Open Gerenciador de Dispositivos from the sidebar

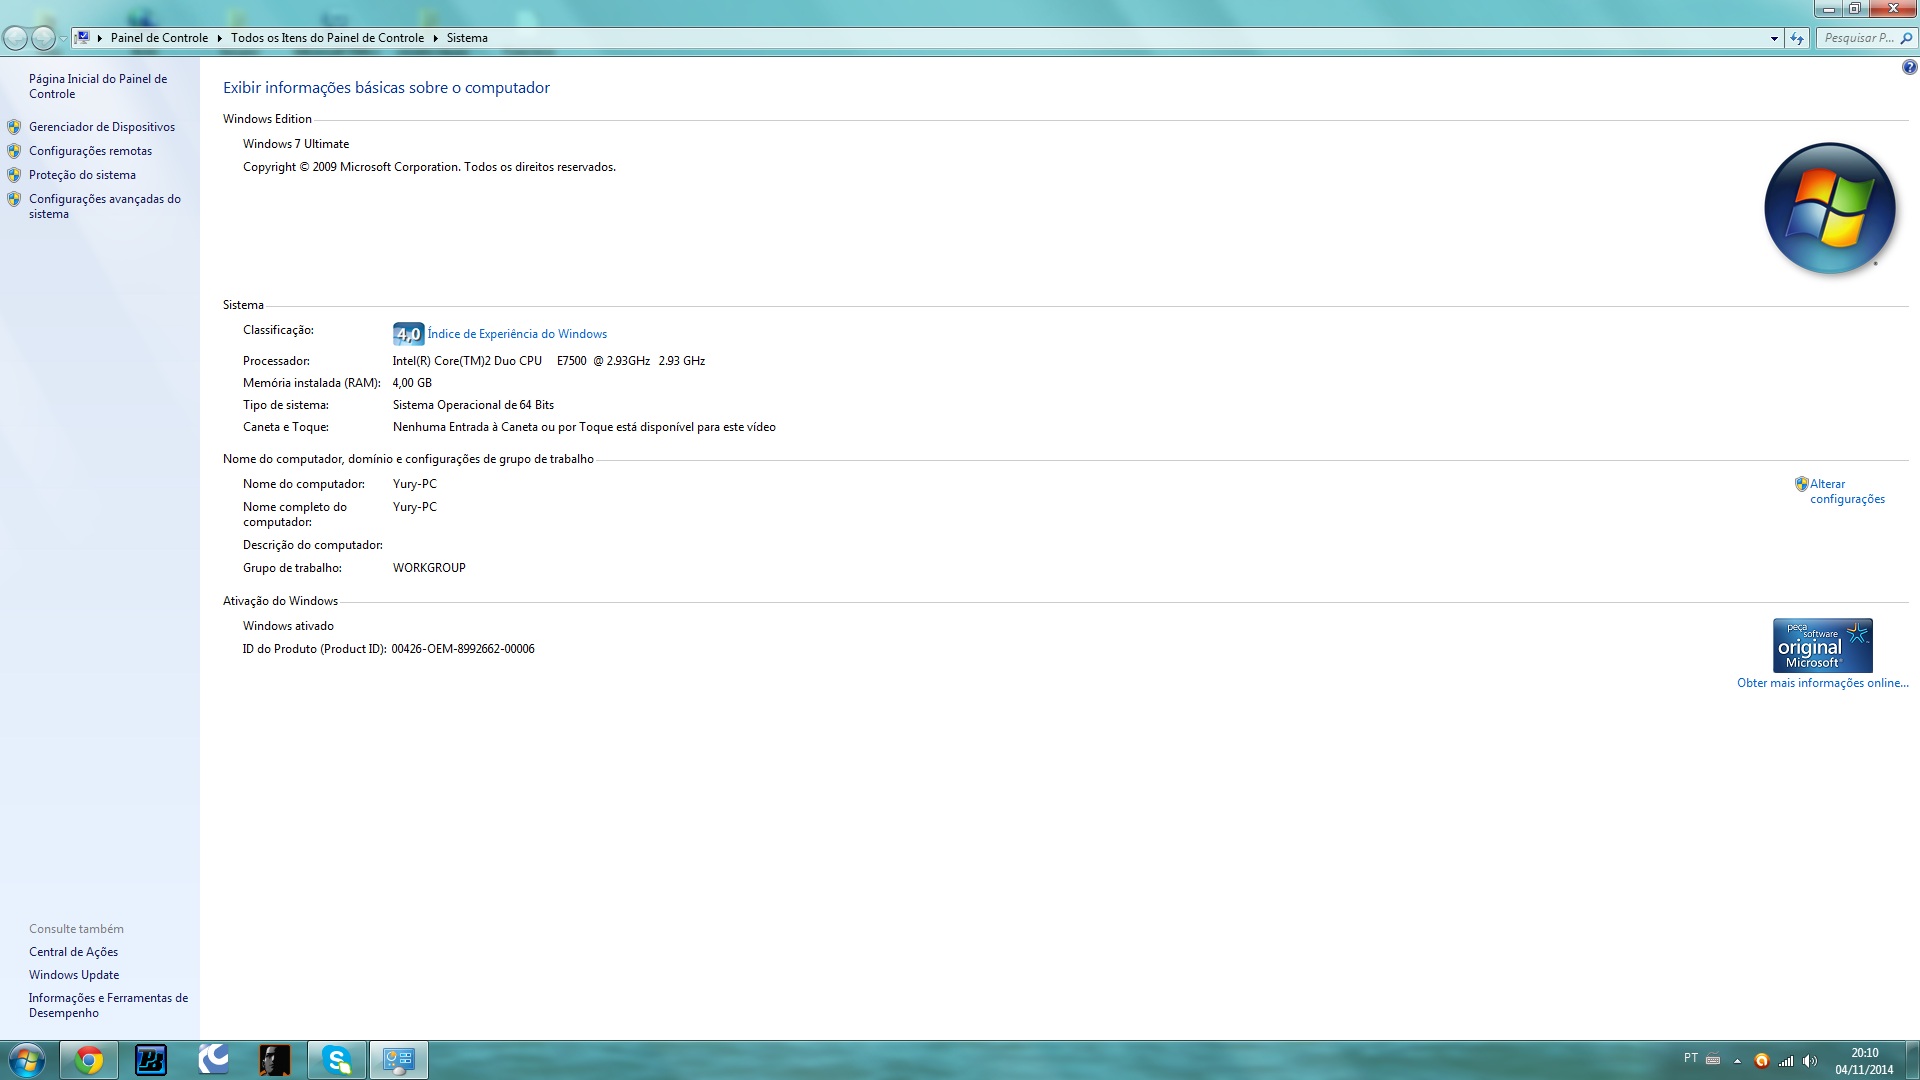[101, 127]
